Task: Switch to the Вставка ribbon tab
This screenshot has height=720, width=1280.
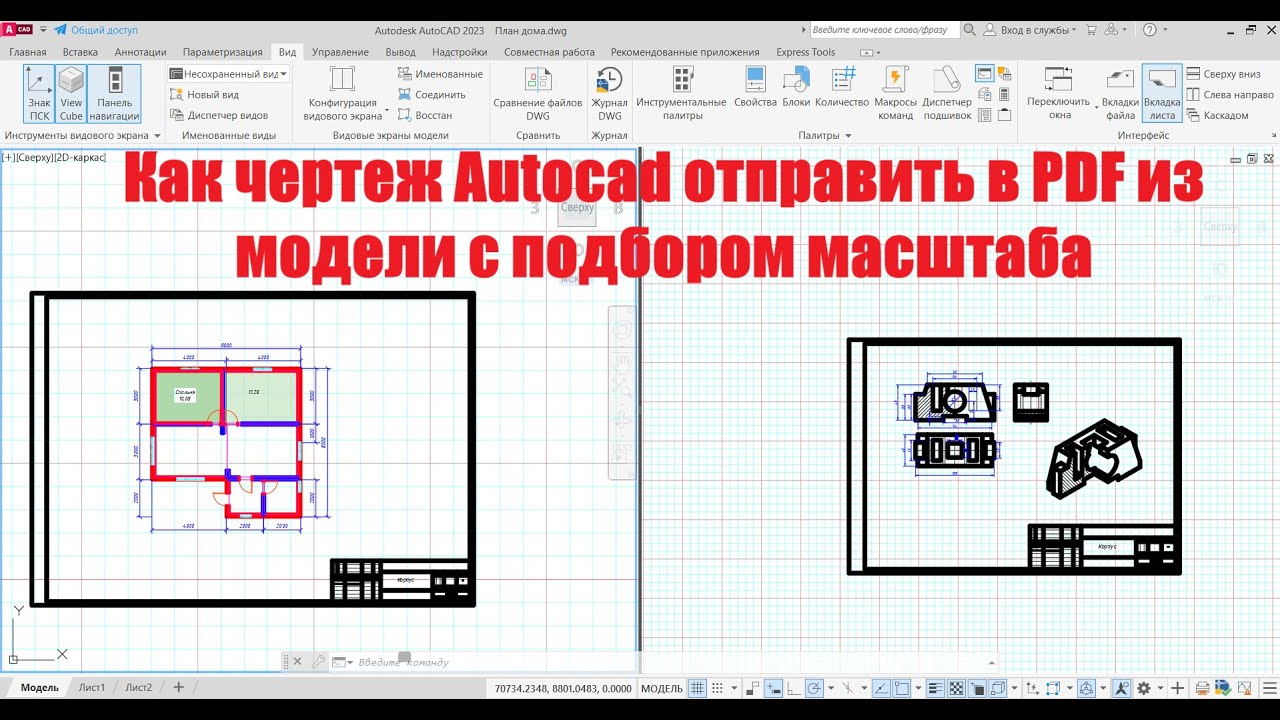Action: click(x=80, y=52)
